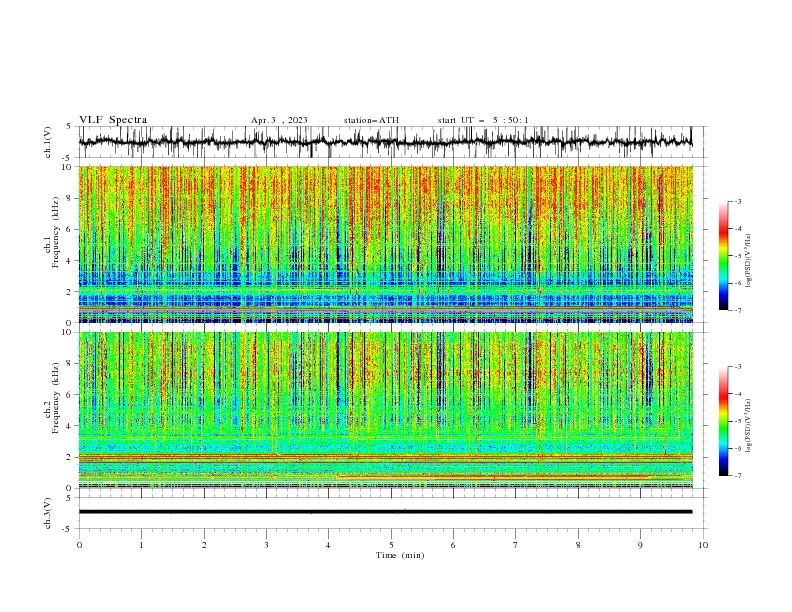Click the "ch.3(V)" axis label
This screenshot has height=612, width=792.
click(48, 513)
